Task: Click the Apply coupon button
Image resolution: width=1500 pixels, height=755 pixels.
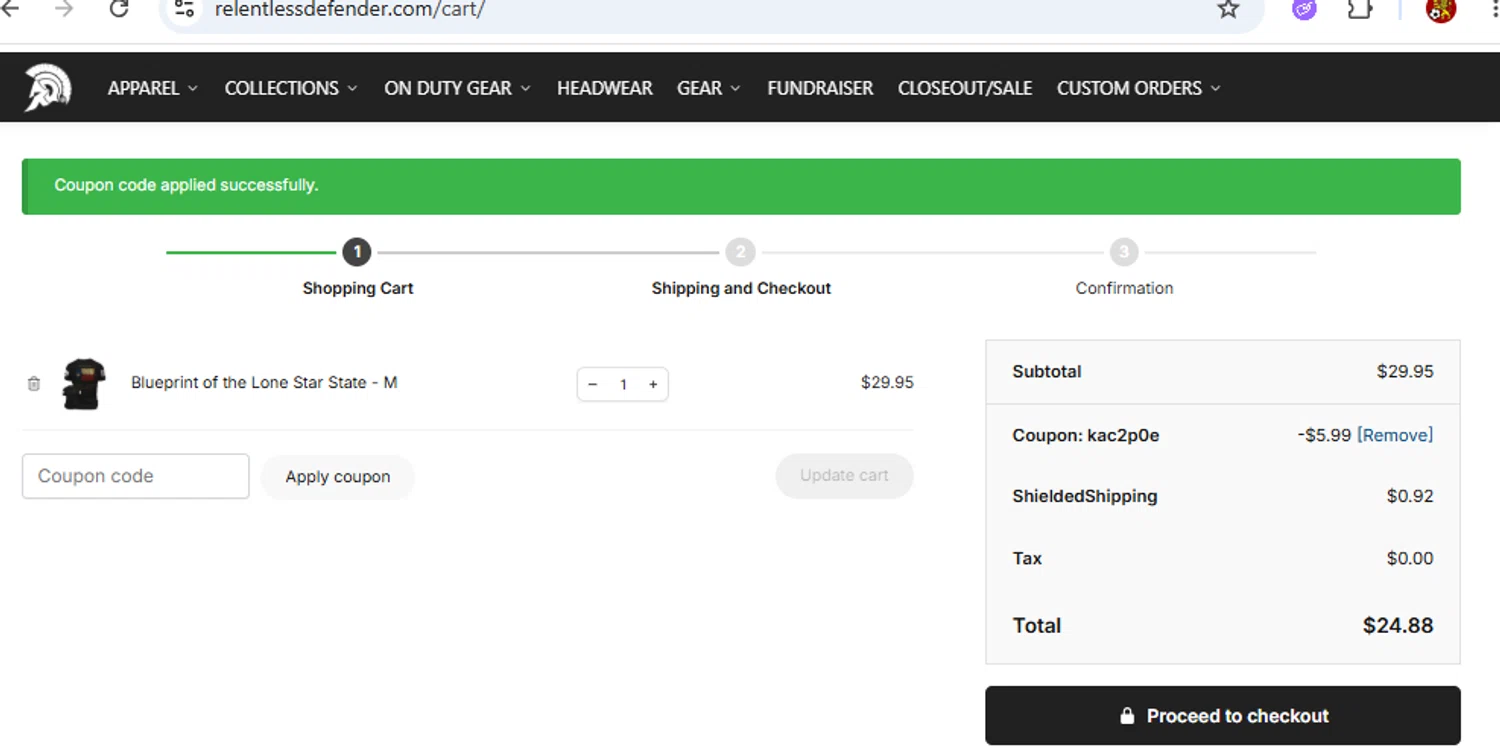Action: point(338,477)
